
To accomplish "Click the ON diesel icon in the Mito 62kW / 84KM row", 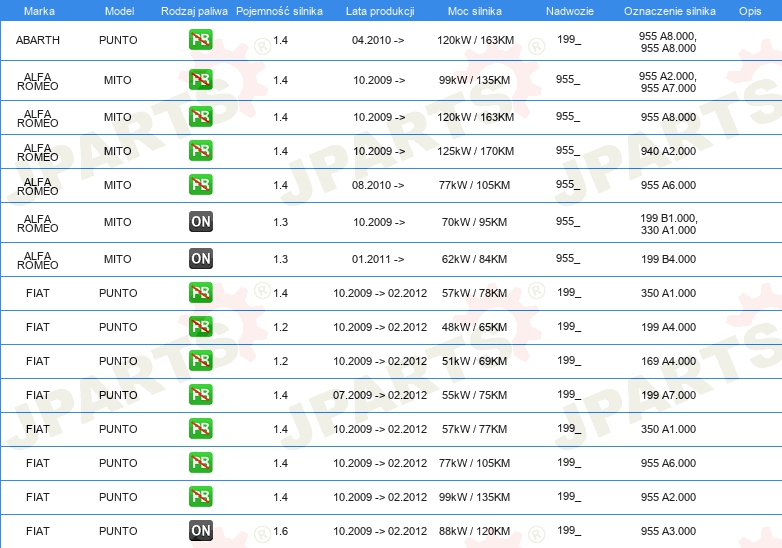I will [x=201, y=259].
